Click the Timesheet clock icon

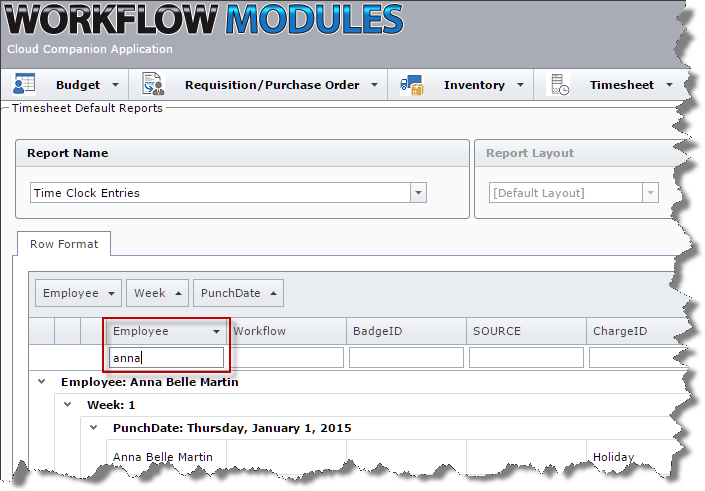click(x=560, y=85)
